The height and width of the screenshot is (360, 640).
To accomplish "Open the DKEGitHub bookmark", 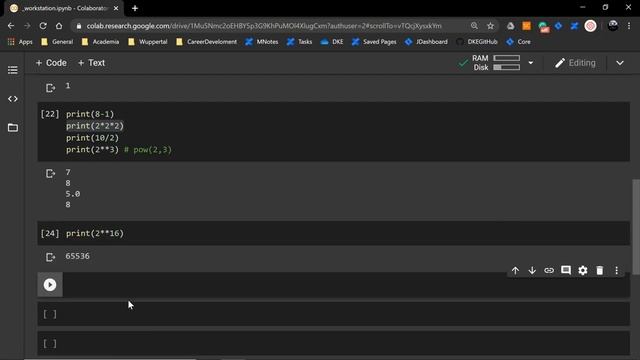I will coord(477,42).
